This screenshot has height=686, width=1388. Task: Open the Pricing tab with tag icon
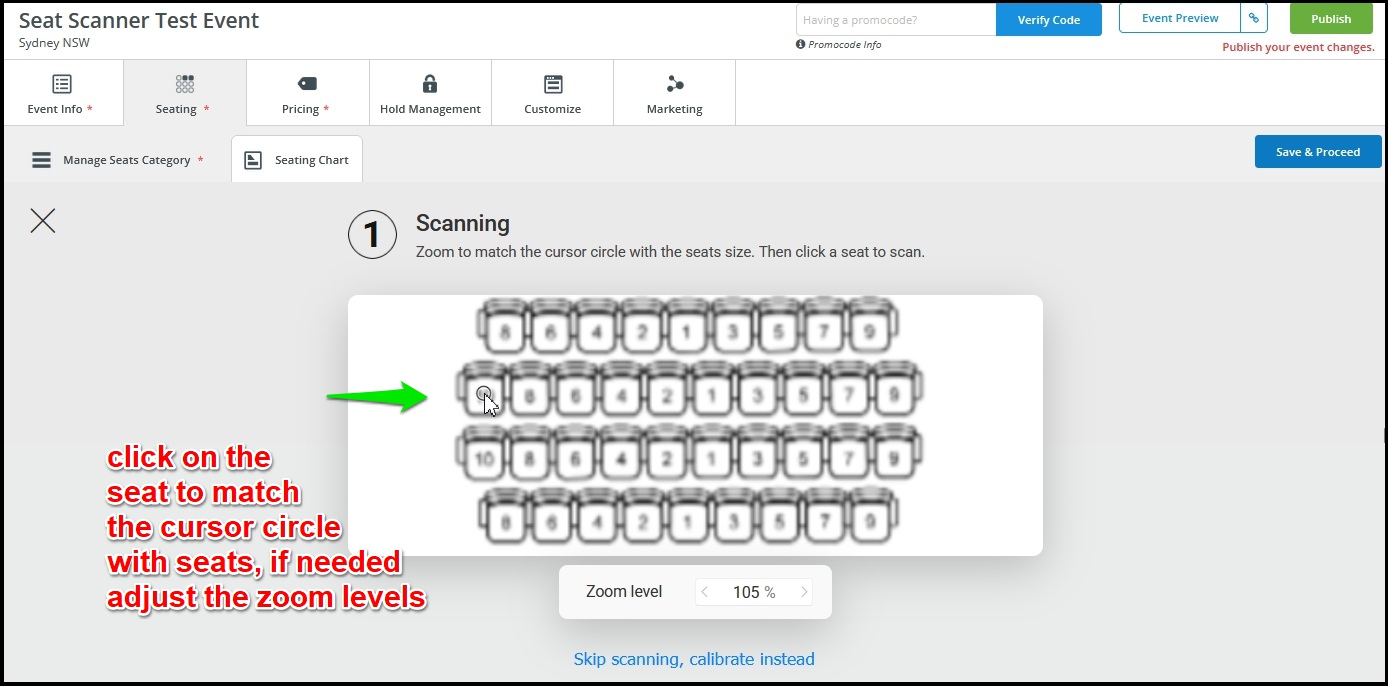[x=307, y=94]
